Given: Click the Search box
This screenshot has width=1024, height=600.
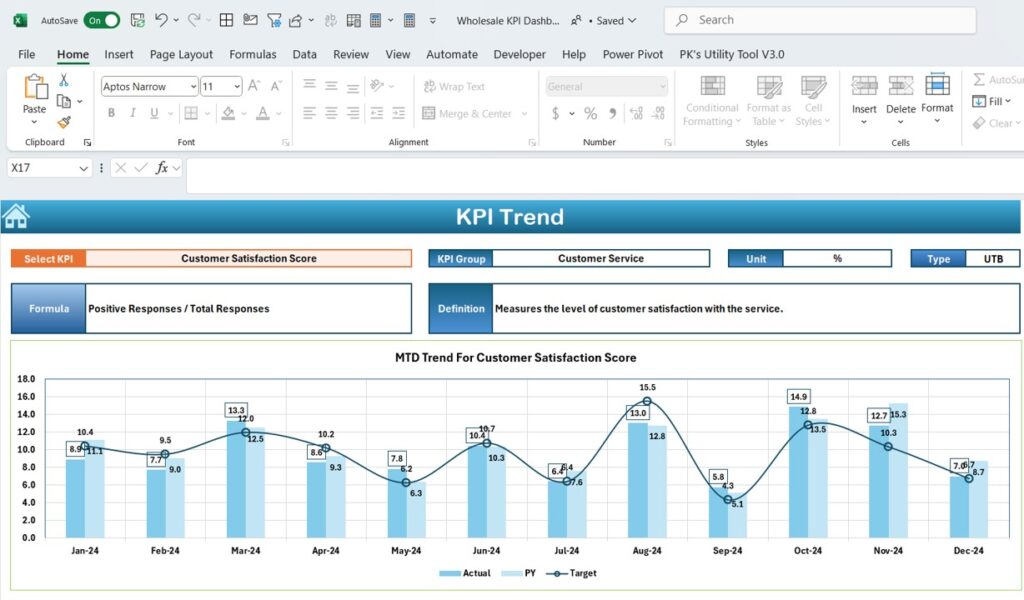Looking at the screenshot, I should (820, 20).
